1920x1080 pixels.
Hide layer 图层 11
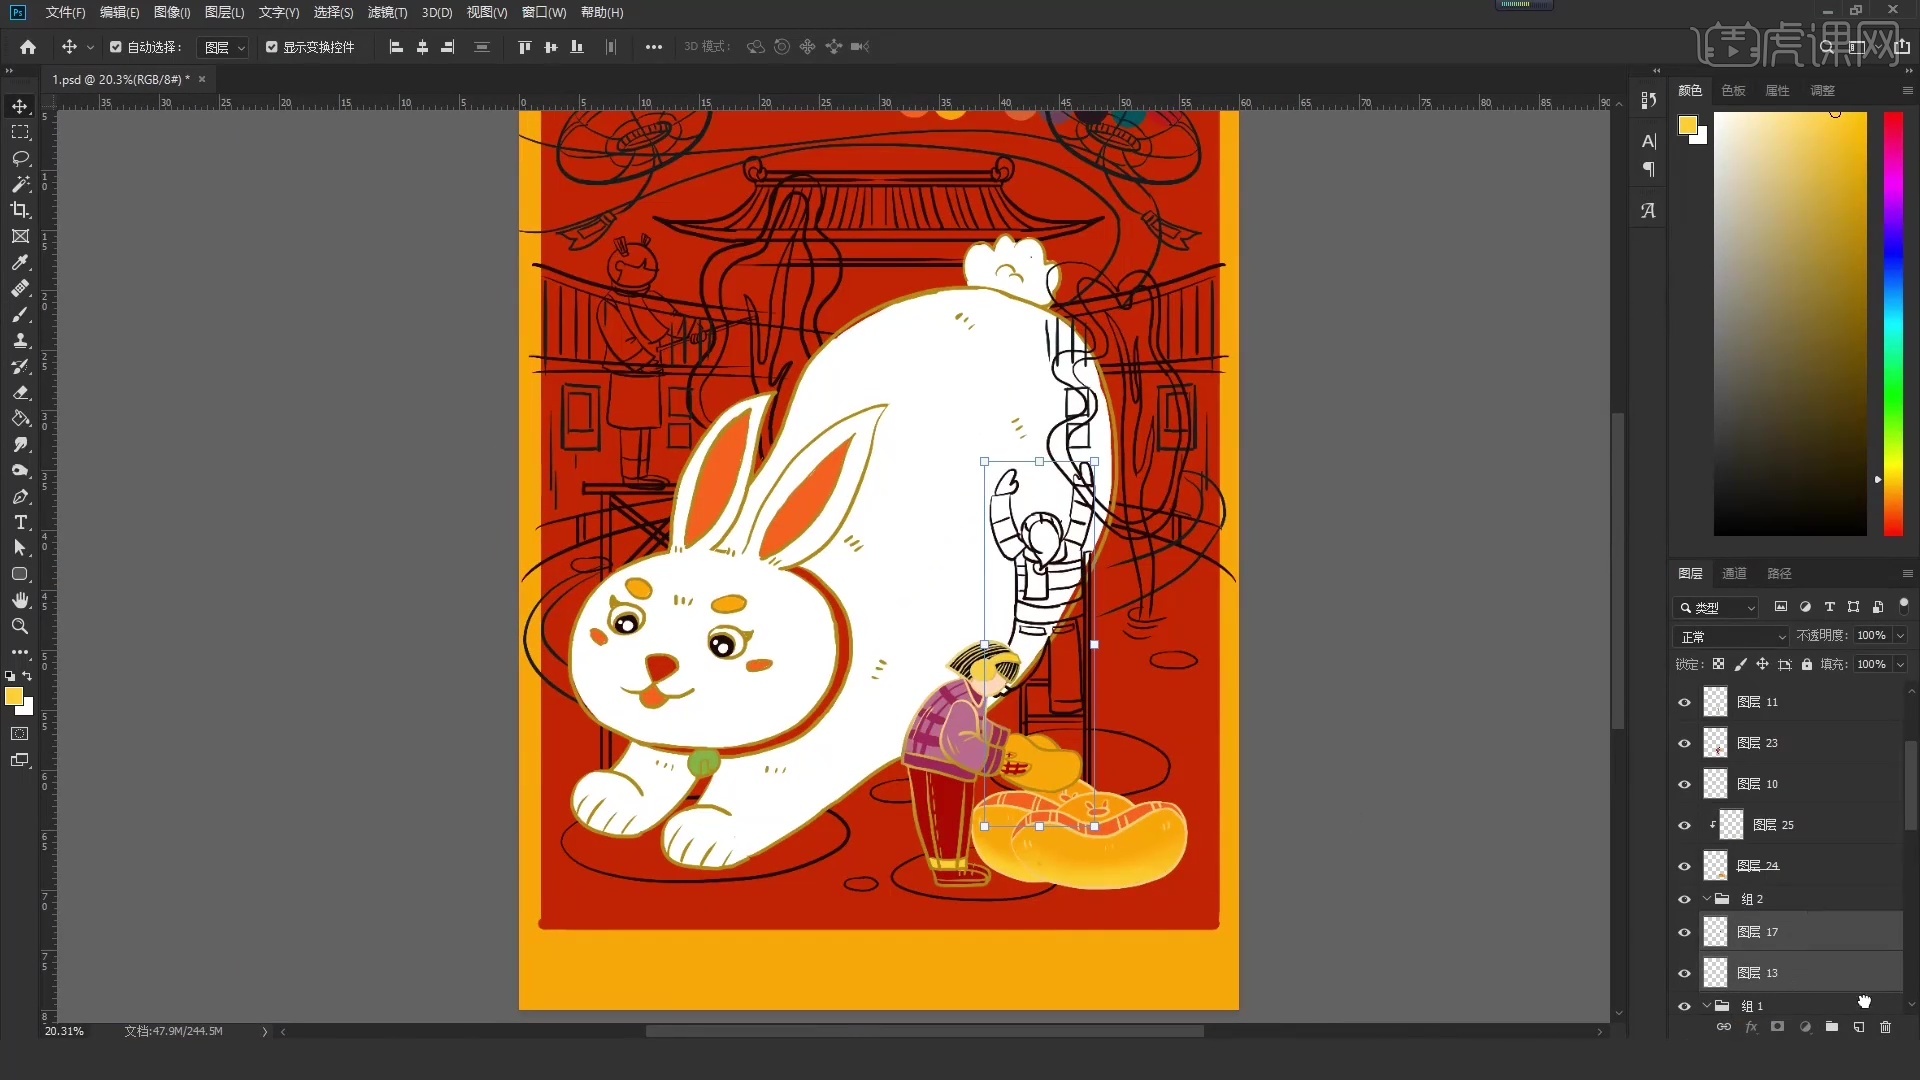(x=1684, y=702)
